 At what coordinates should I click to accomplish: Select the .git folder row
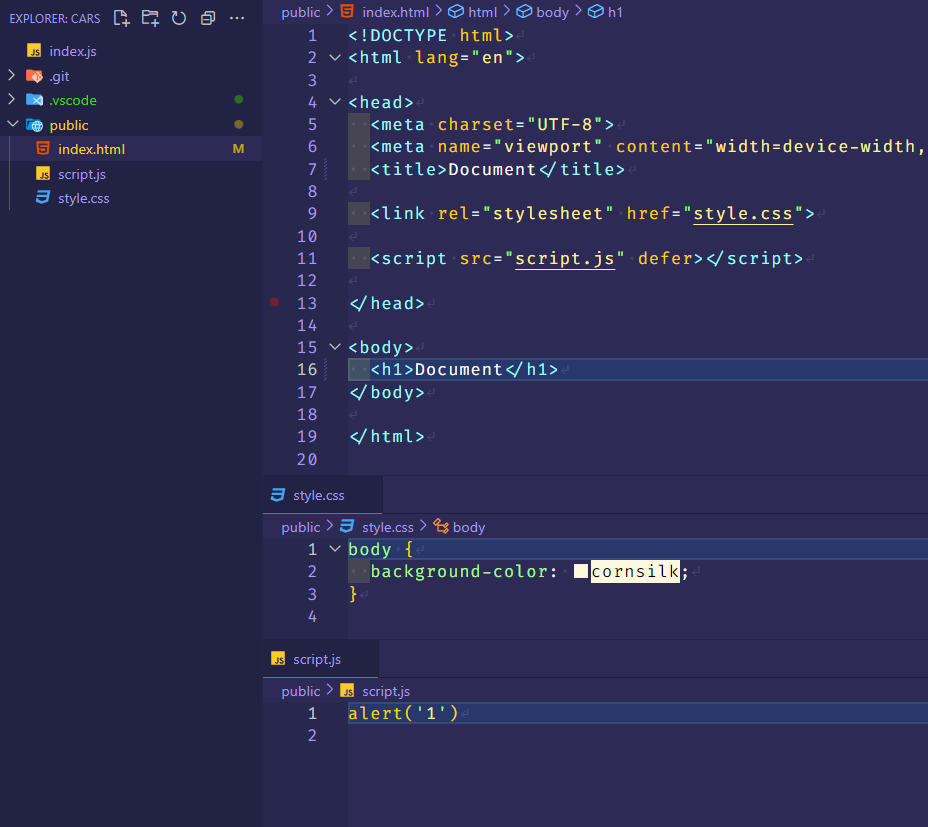click(131, 76)
